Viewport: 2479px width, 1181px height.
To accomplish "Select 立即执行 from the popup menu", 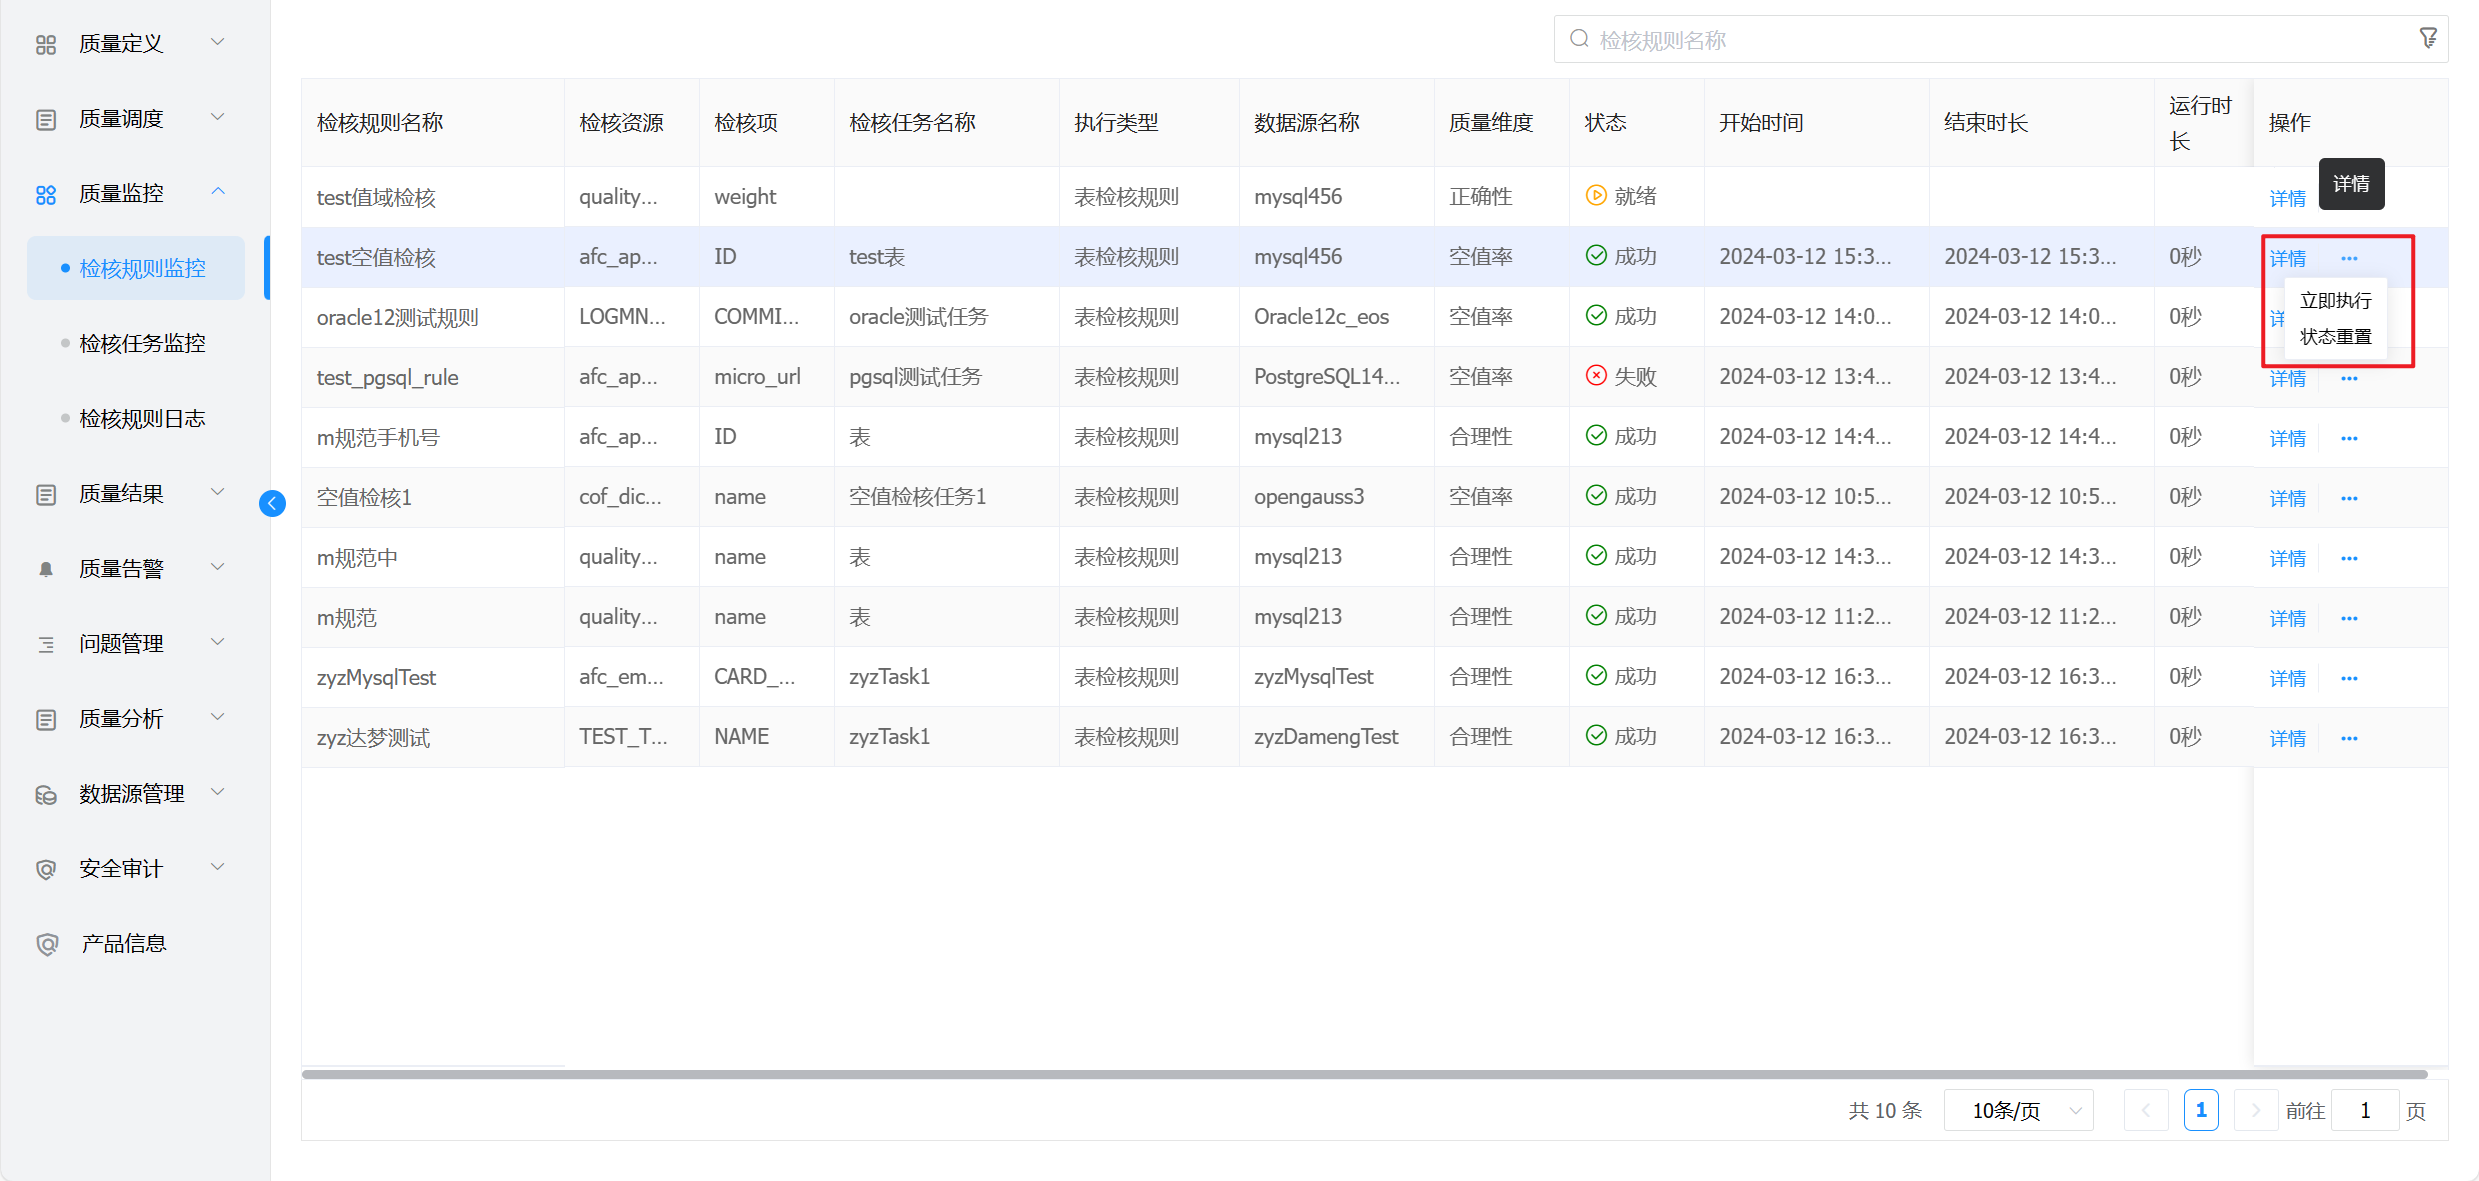I will [2335, 301].
